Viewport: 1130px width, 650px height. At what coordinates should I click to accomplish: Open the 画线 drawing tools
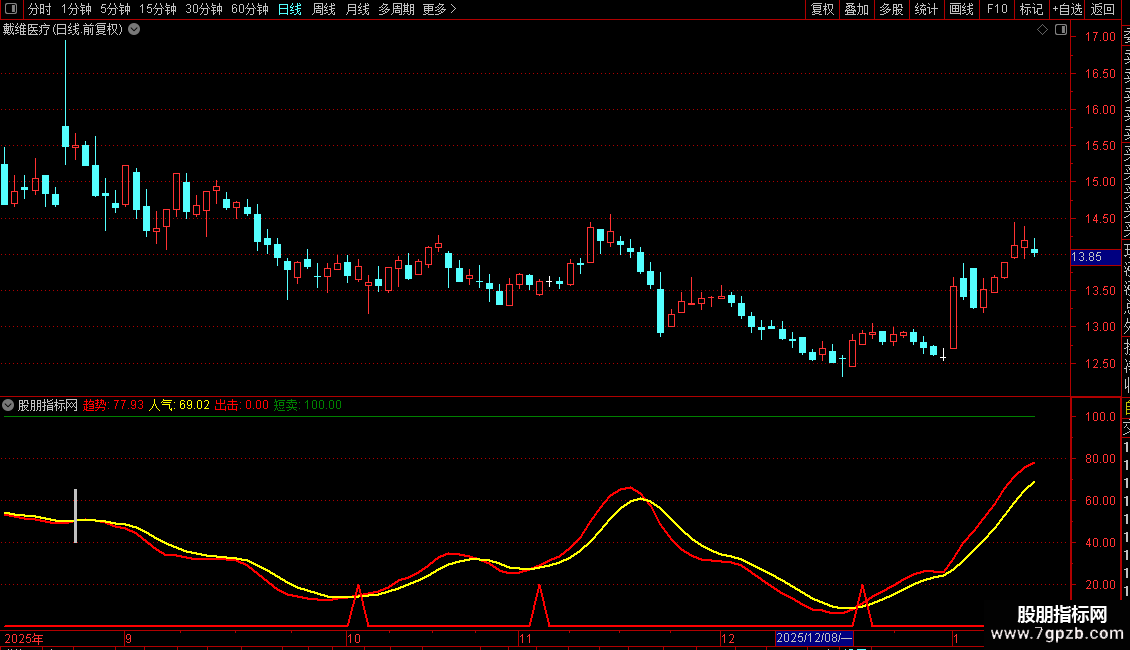point(961,9)
